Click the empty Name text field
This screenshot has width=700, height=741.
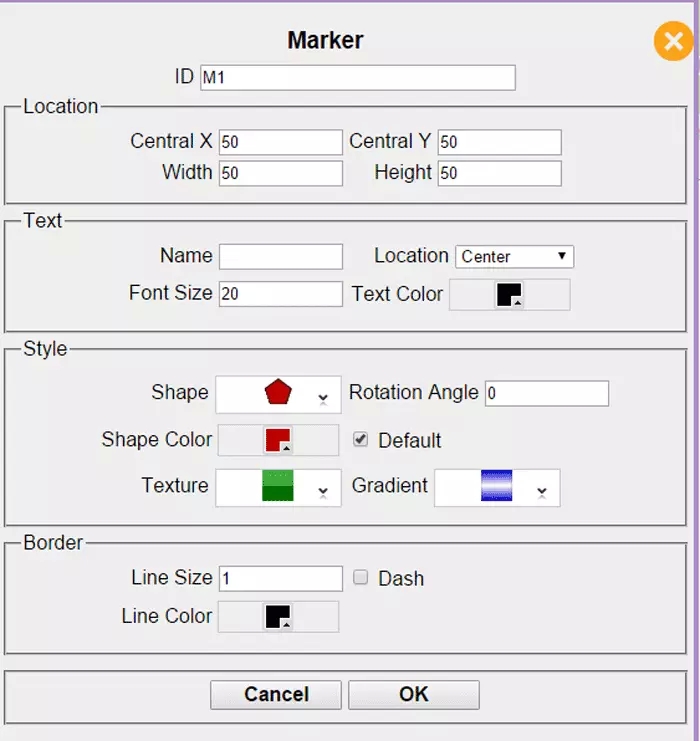(x=281, y=257)
